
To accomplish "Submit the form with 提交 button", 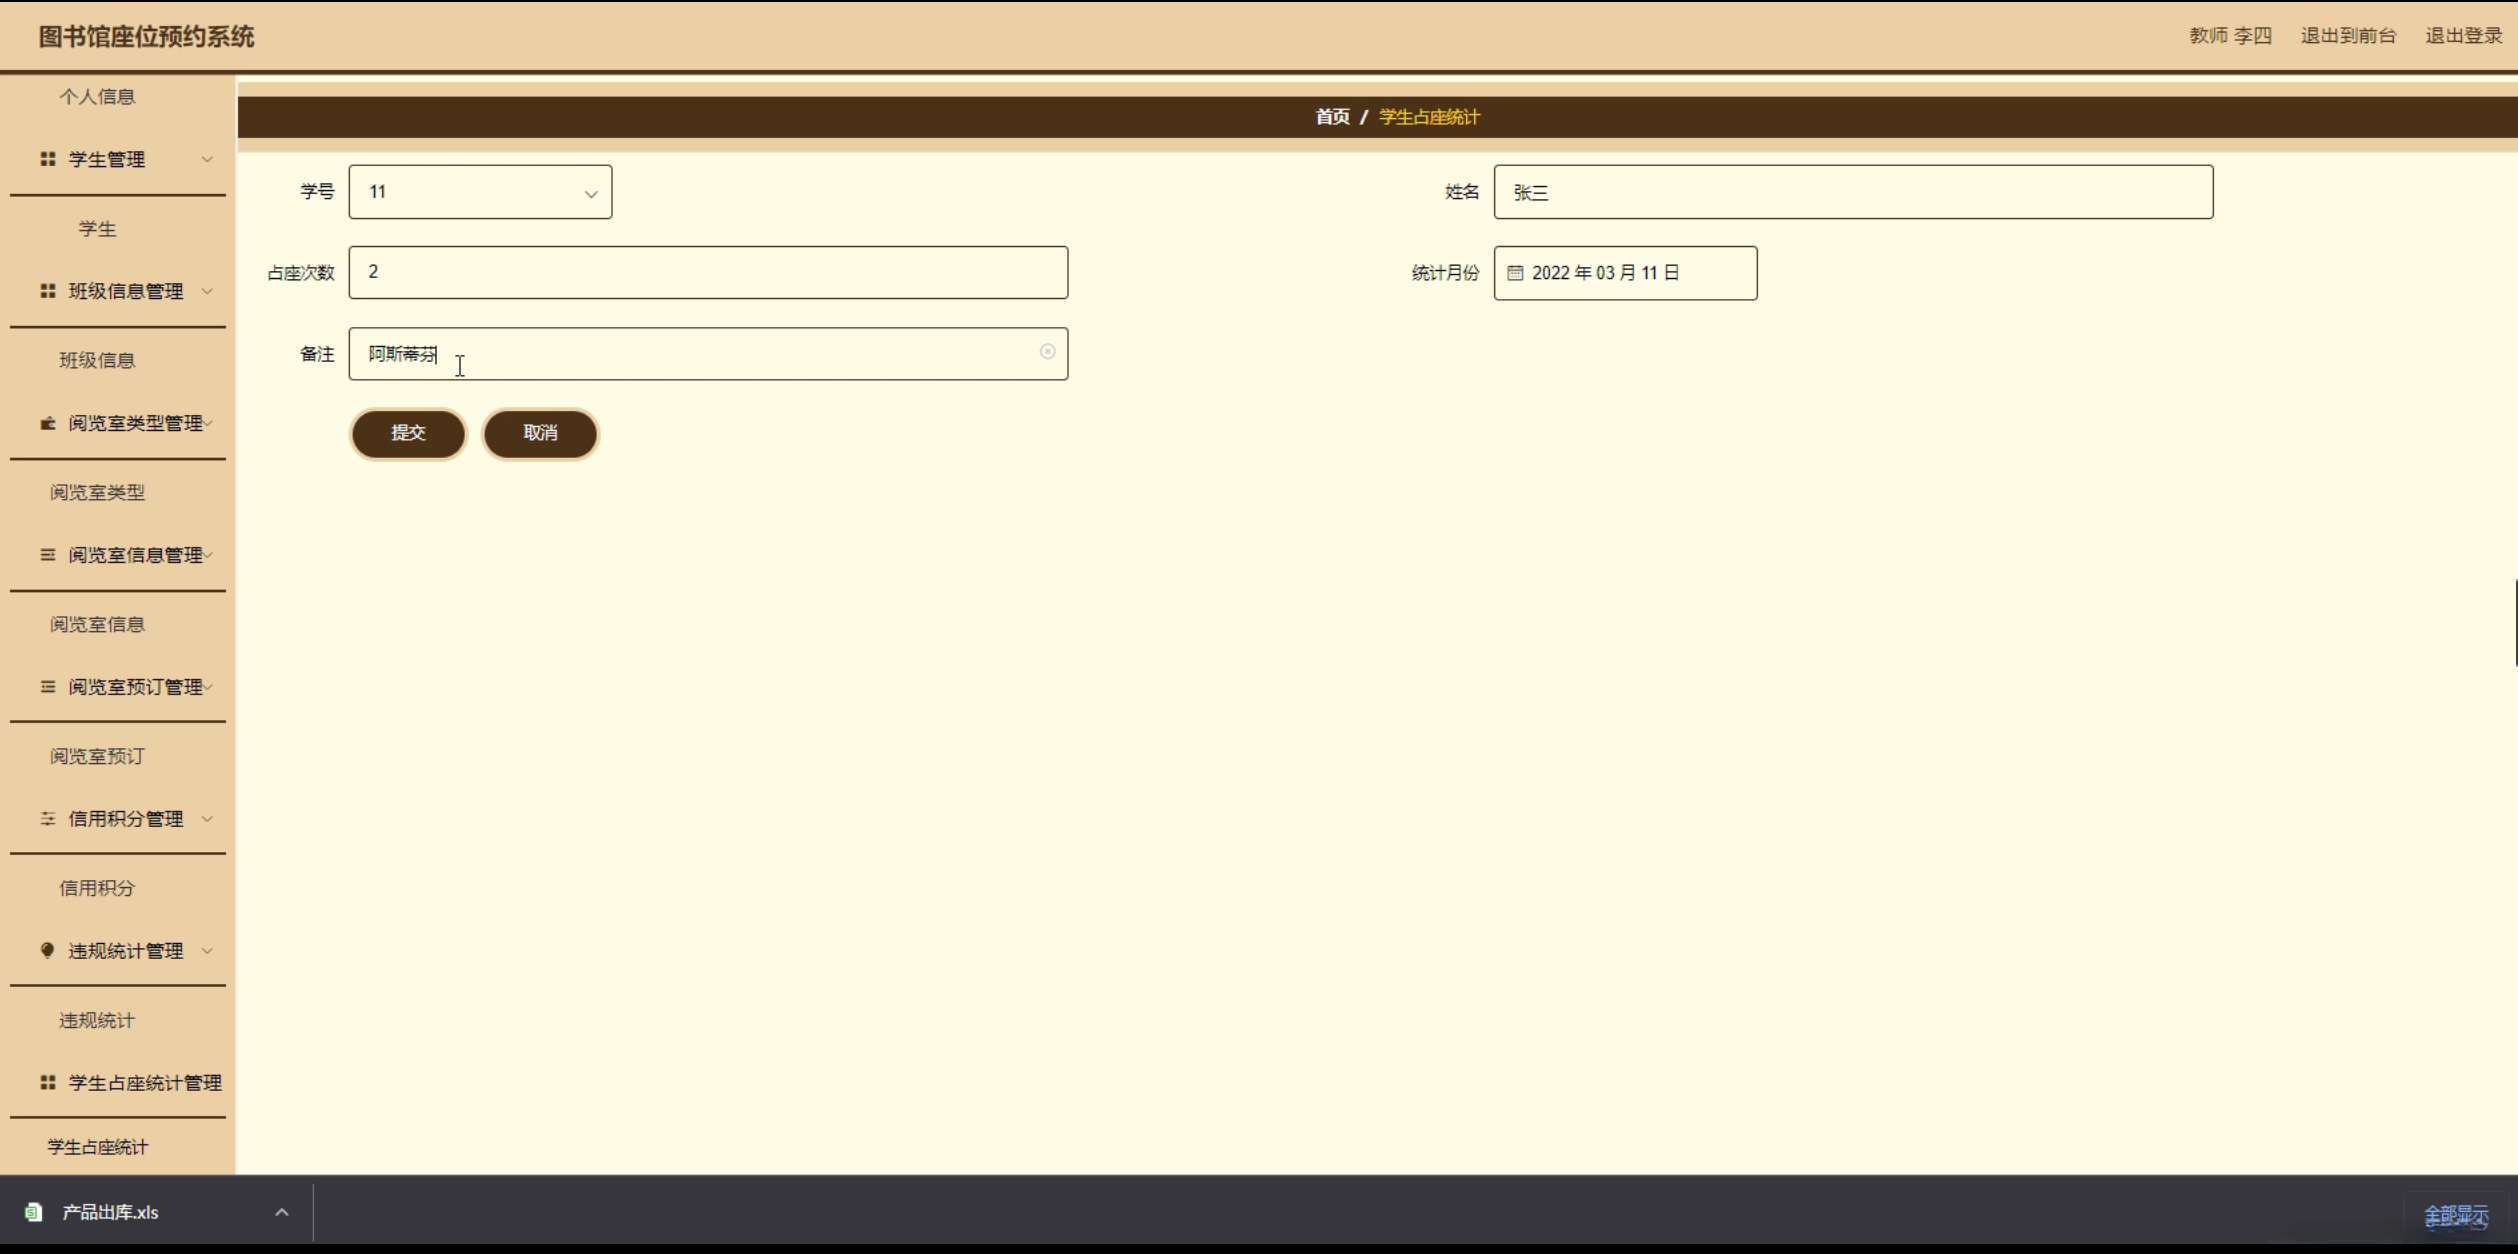I will click(408, 433).
